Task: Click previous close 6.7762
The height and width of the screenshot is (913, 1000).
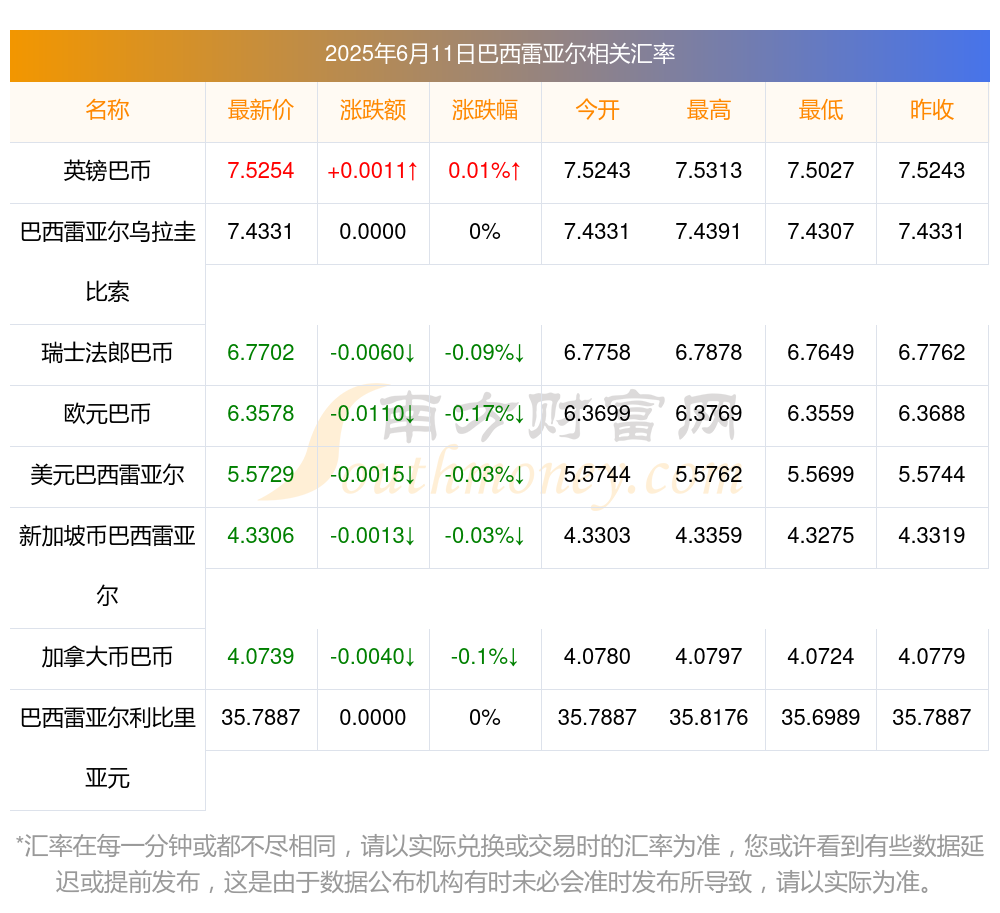Action: (x=932, y=353)
